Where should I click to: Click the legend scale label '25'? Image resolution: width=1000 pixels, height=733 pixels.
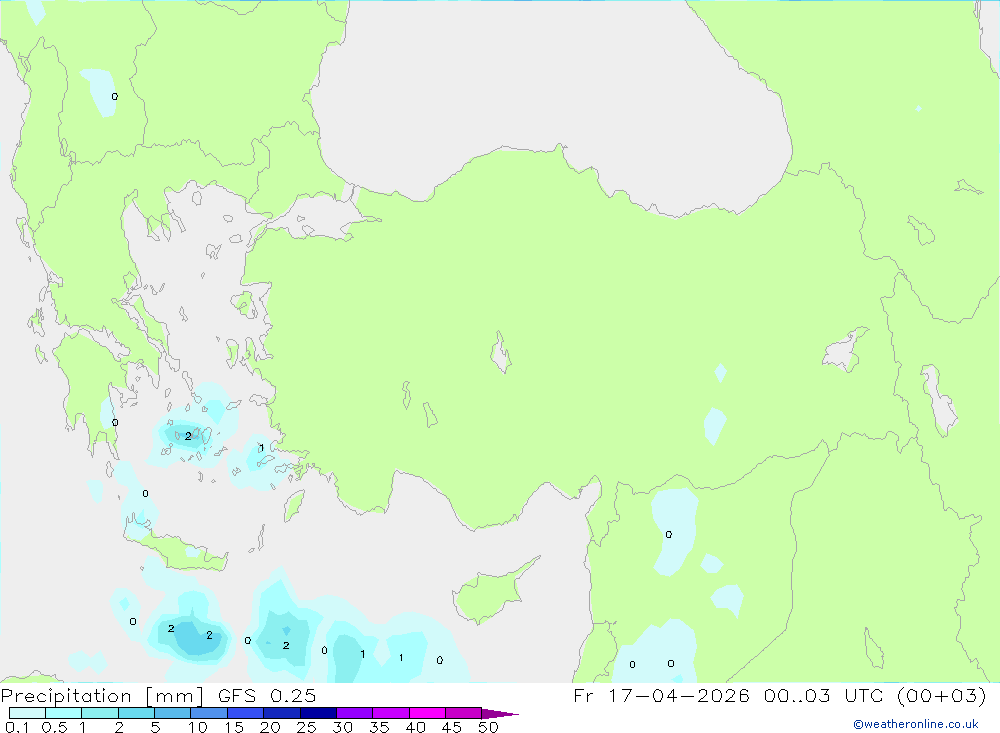306,727
